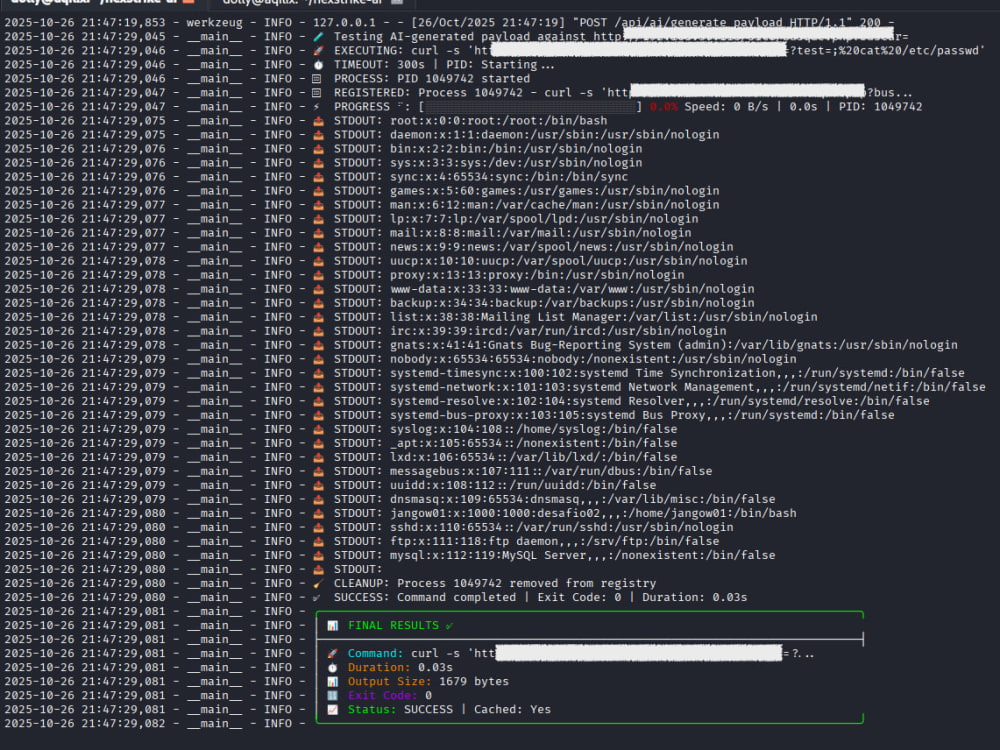The width and height of the screenshot is (1000, 750).
Task: Click 'root:x:0:0:root:/root:/bin/bash' output line
Action: point(499,121)
